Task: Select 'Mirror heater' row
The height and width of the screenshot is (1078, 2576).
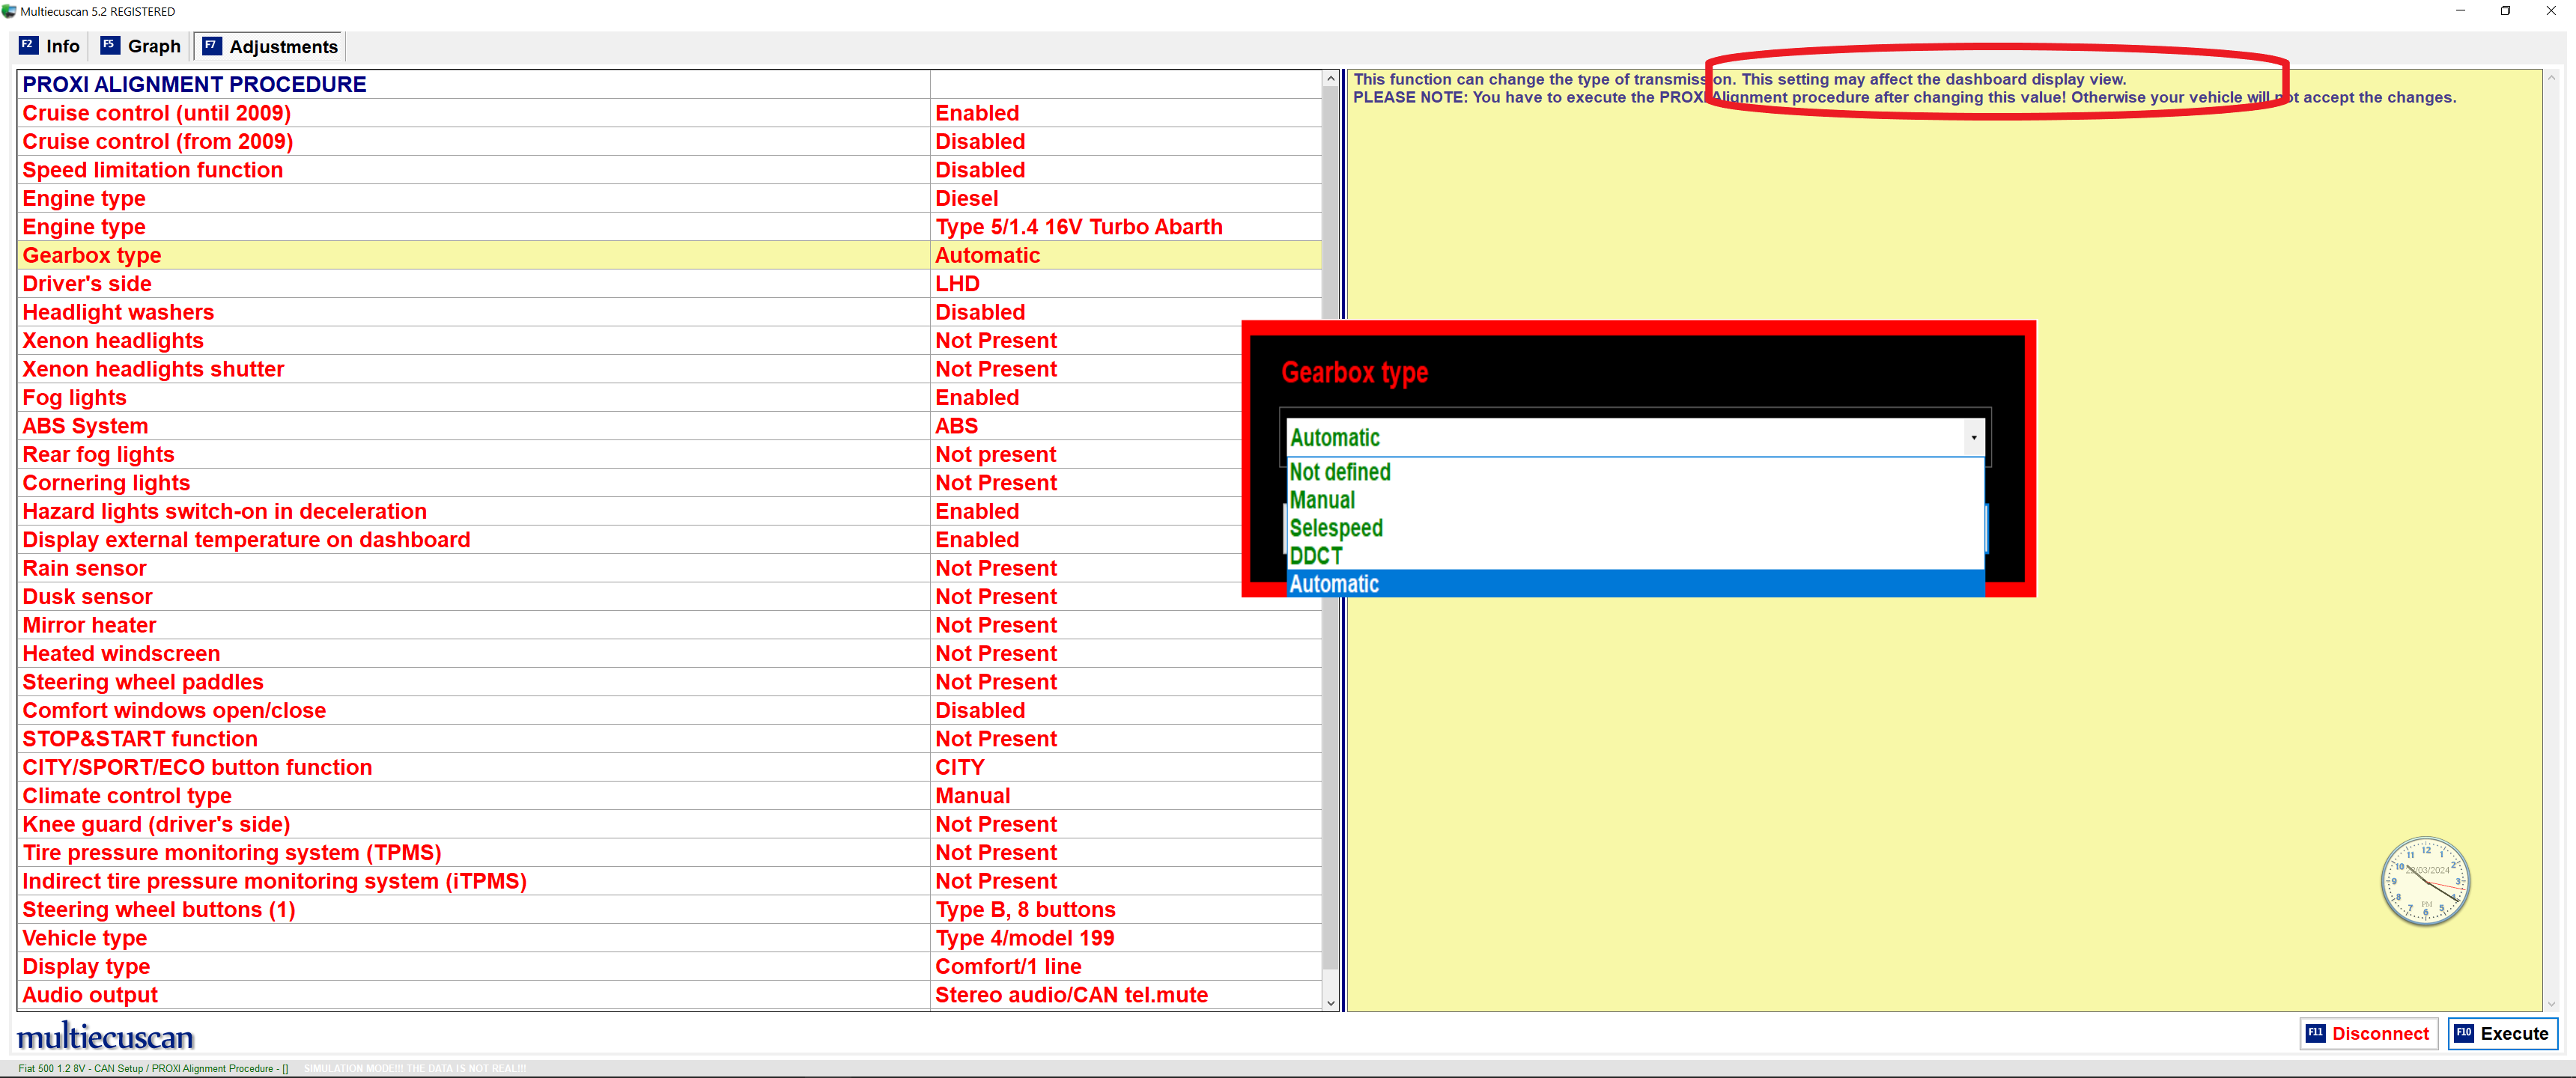Action: 669,625
